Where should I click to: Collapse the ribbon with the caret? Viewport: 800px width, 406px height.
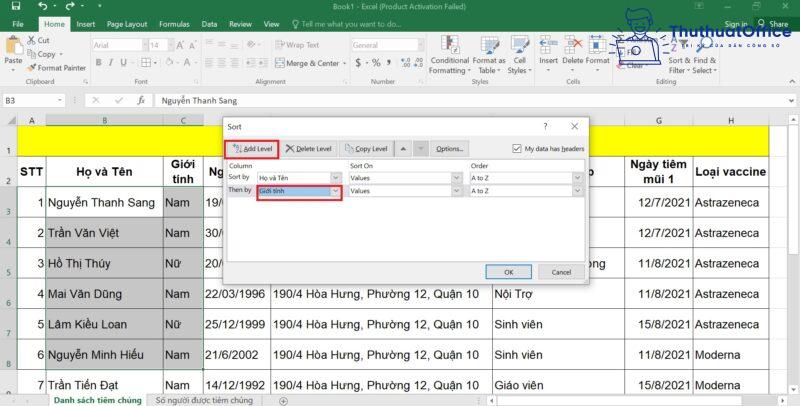tap(792, 82)
